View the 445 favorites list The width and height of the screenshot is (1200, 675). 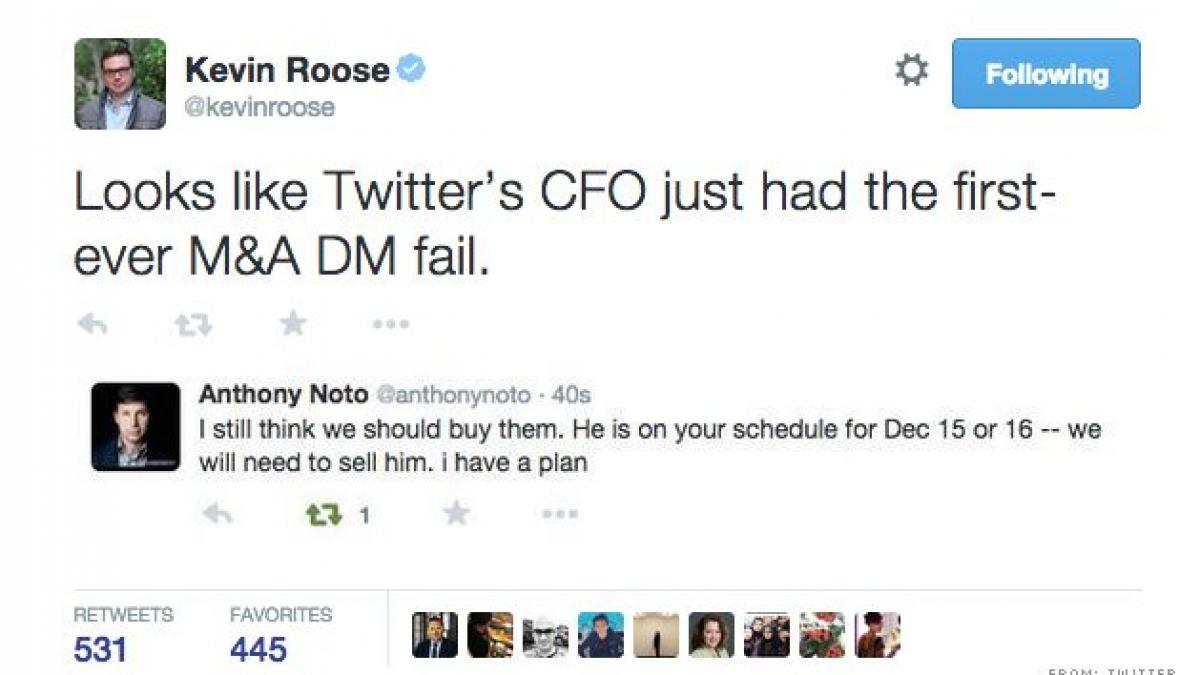click(x=258, y=650)
